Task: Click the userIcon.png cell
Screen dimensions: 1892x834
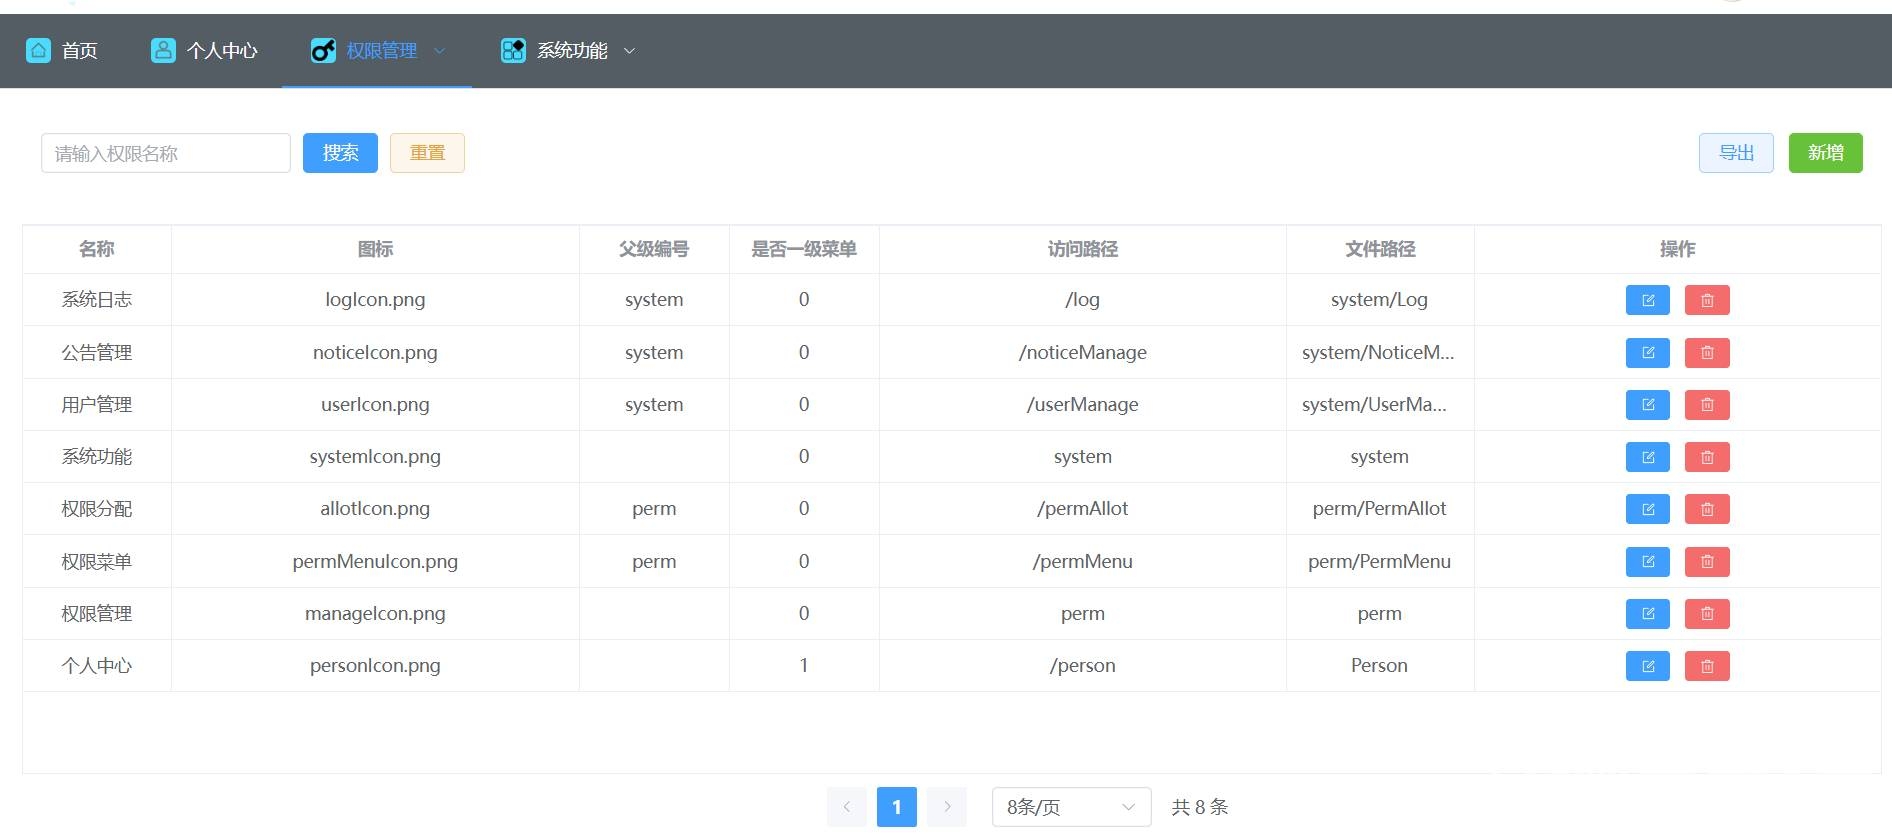Action: click(375, 405)
